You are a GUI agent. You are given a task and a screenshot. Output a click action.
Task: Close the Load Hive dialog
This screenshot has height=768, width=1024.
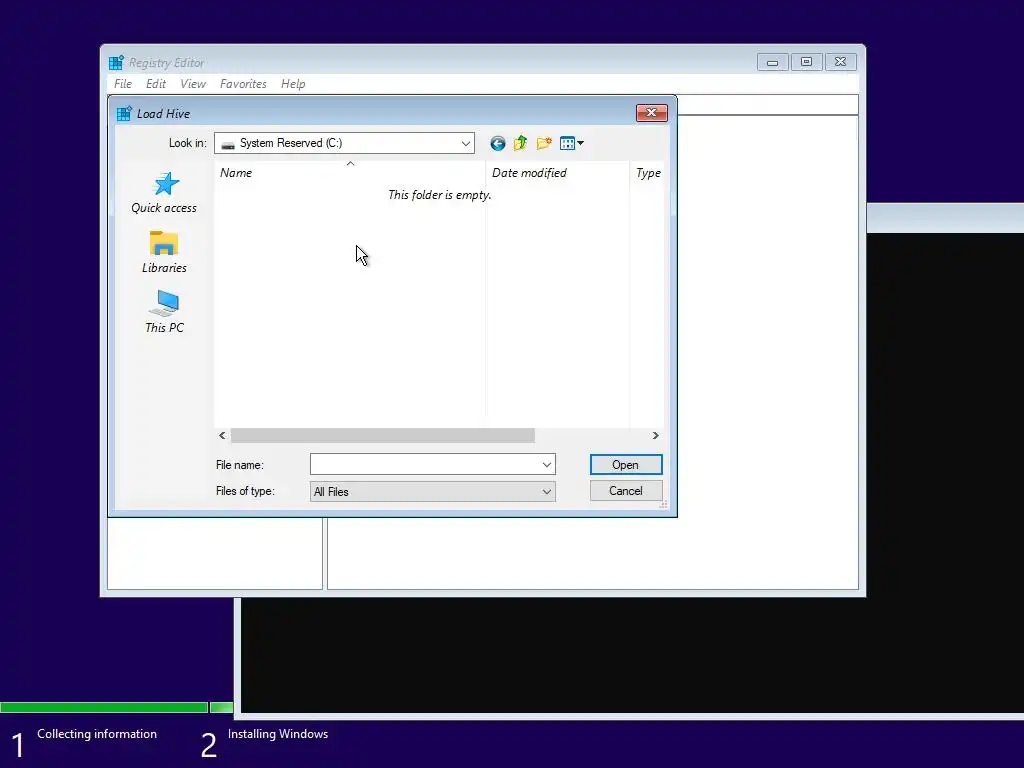coord(652,113)
